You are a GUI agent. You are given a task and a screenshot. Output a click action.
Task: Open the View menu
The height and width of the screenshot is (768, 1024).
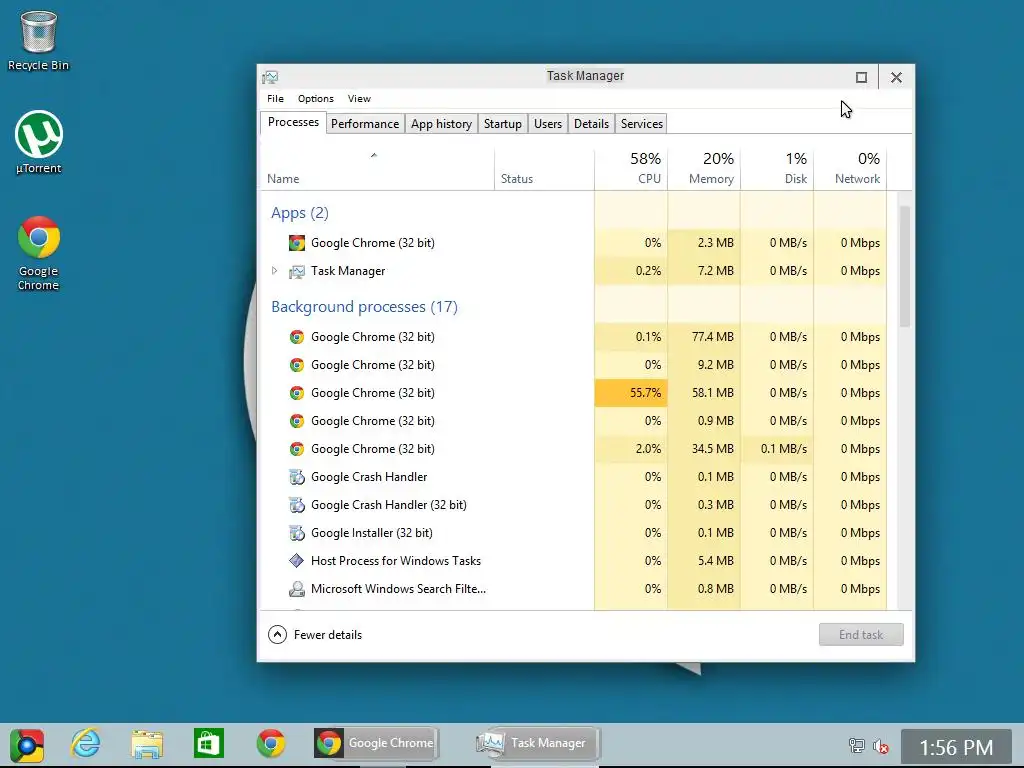click(359, 99)
